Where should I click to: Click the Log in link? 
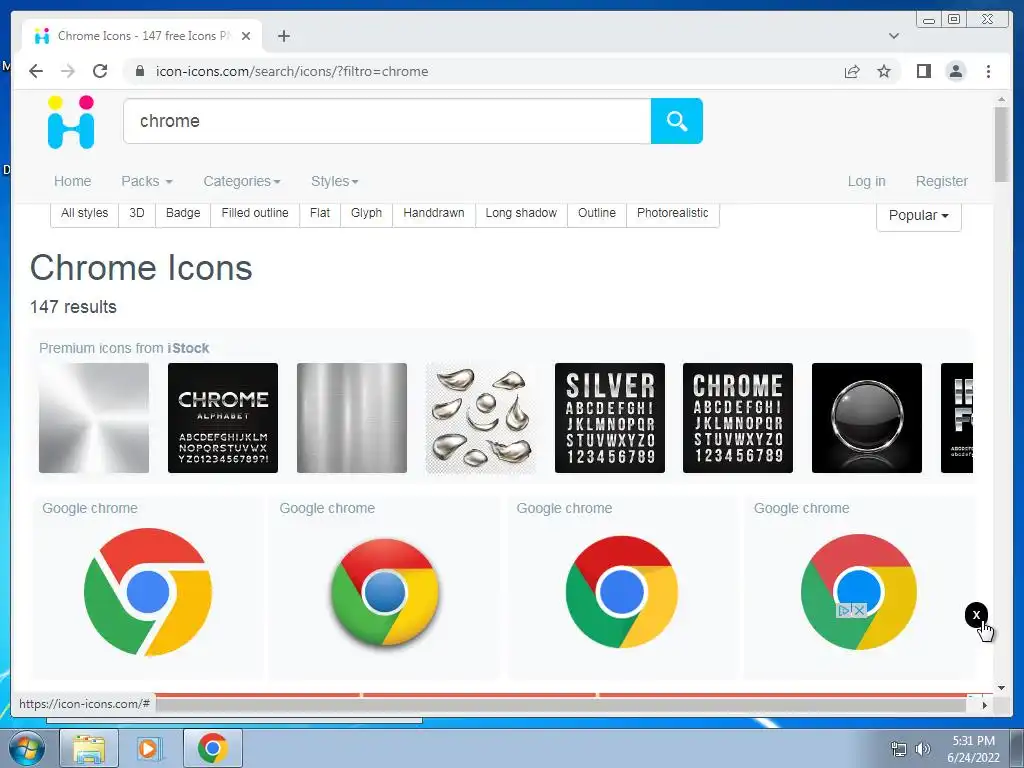(867, 181)
